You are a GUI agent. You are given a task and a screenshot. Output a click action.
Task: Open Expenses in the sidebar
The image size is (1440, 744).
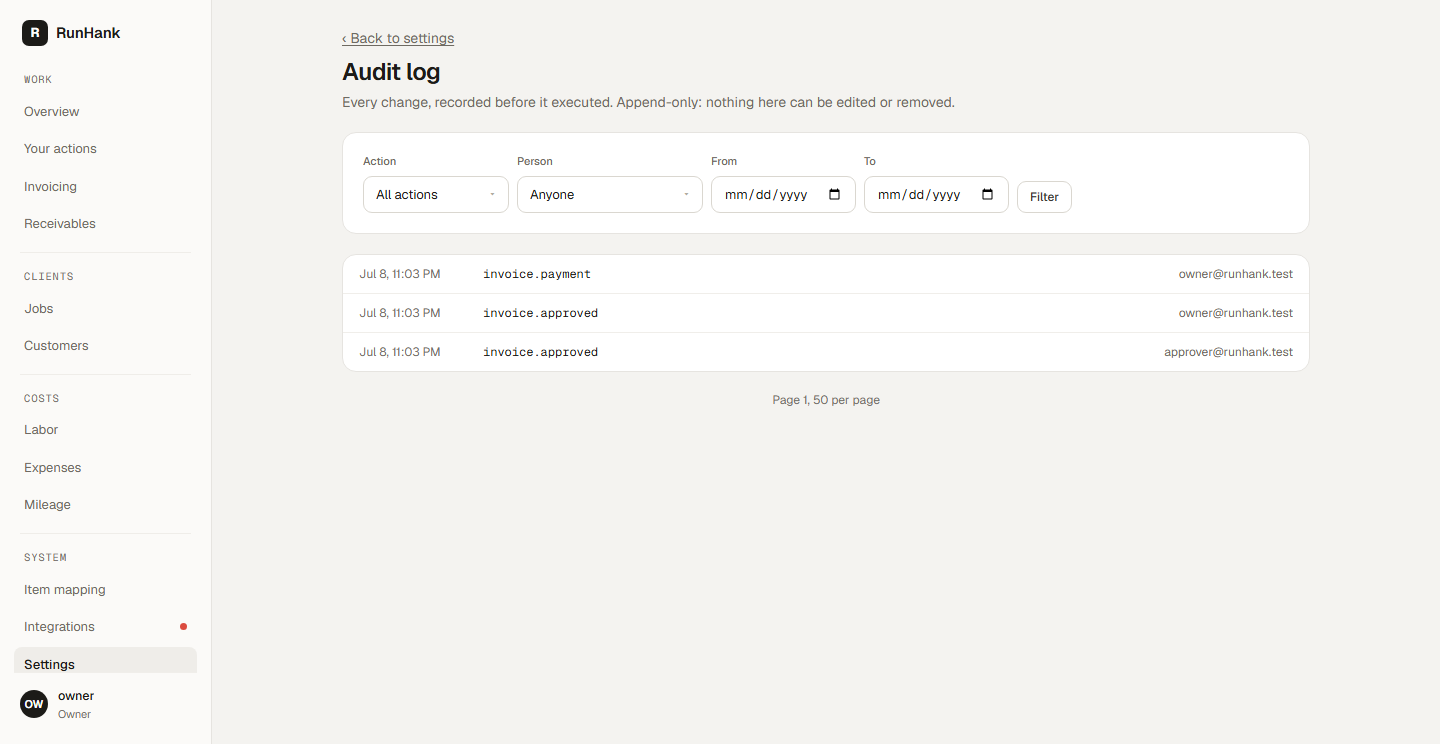pyautogui.click(x=105, y=468)
